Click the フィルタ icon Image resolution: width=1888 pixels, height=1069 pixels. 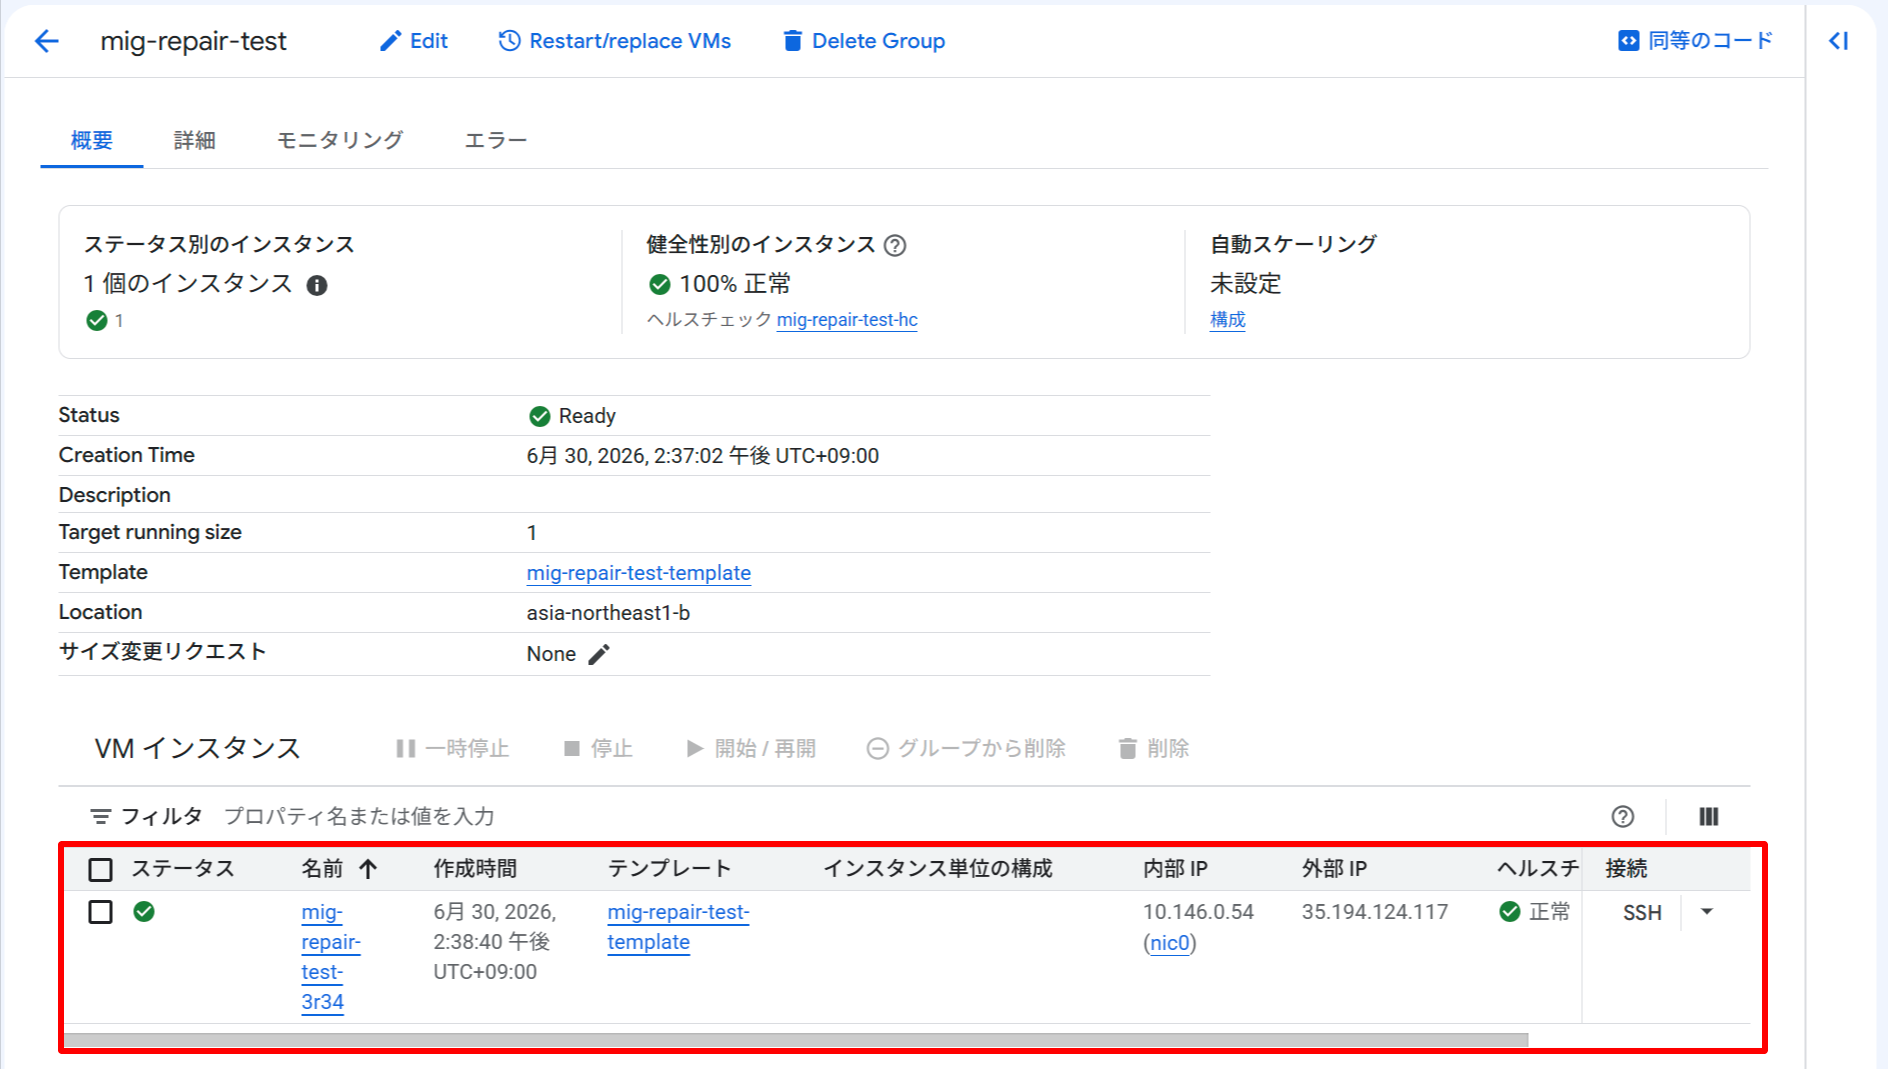pos(101,817)
